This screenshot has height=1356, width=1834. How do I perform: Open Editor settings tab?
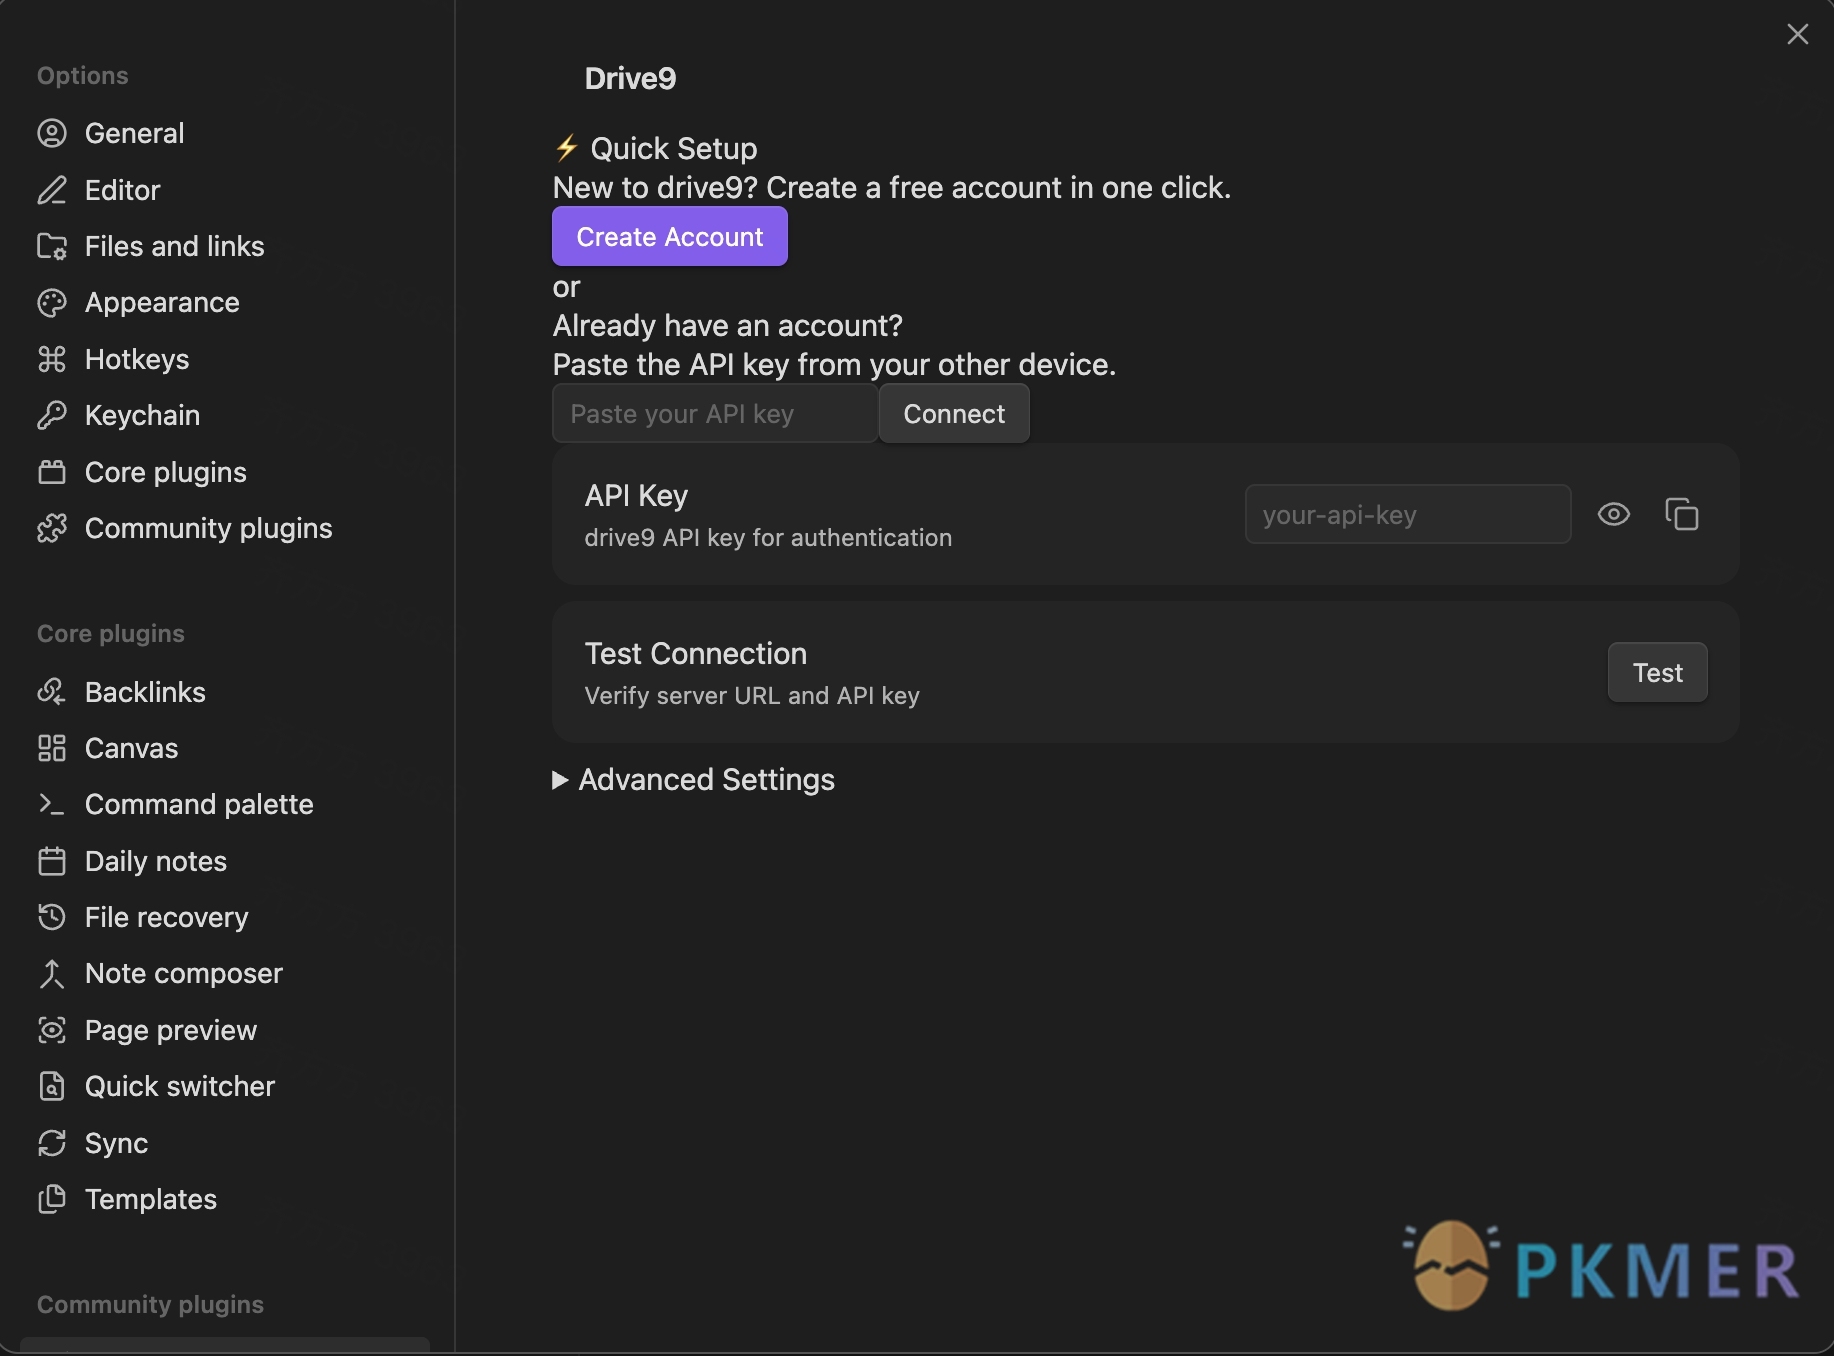(225, 190)
